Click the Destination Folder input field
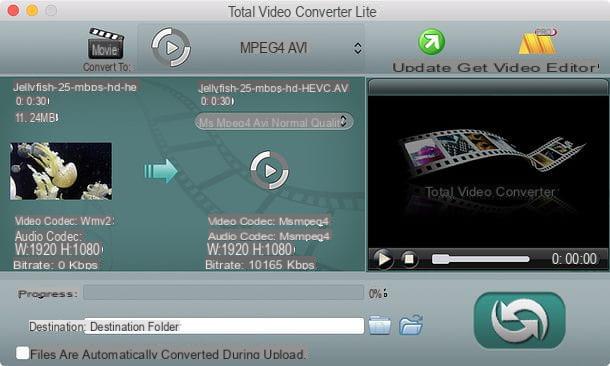 [225, 326]
